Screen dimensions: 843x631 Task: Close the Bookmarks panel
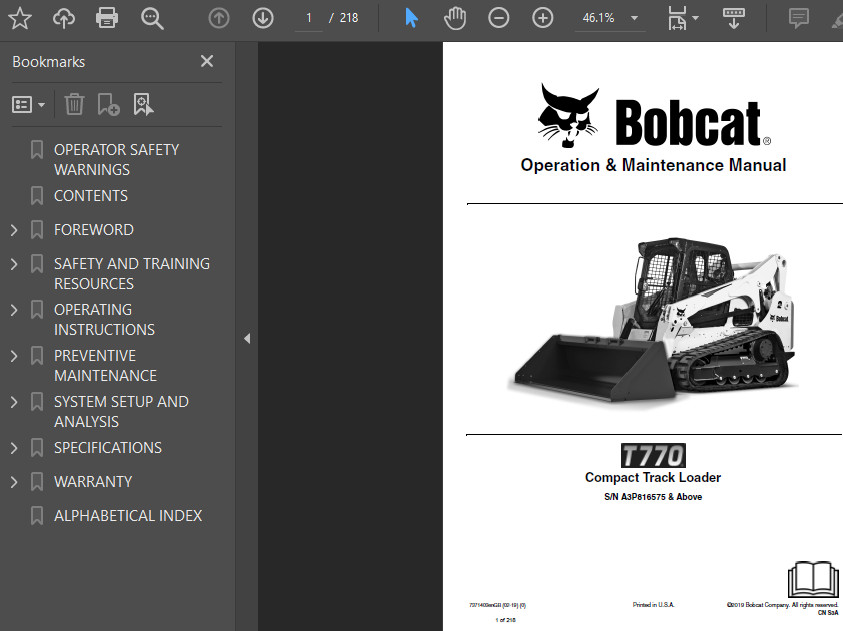[x=207, y=61]
